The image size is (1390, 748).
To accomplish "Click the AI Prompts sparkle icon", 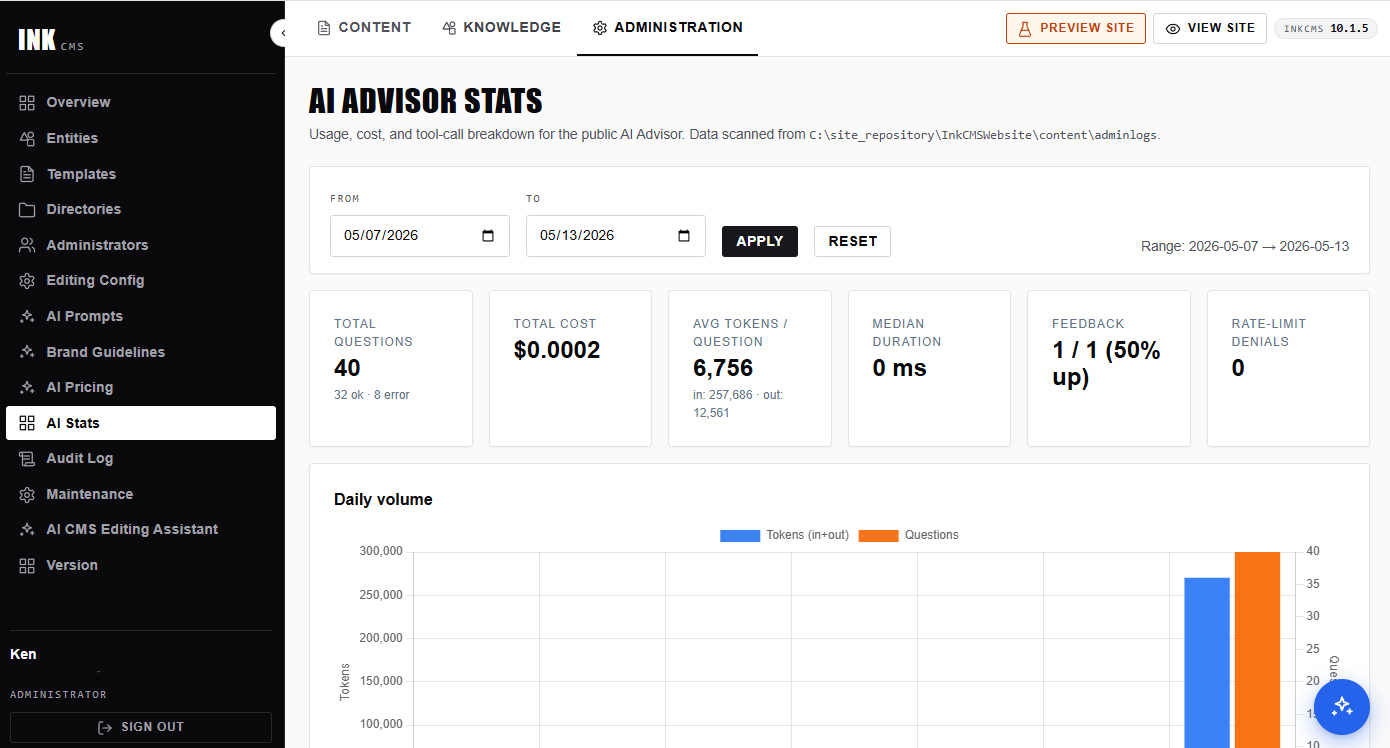I will point(27,316).
